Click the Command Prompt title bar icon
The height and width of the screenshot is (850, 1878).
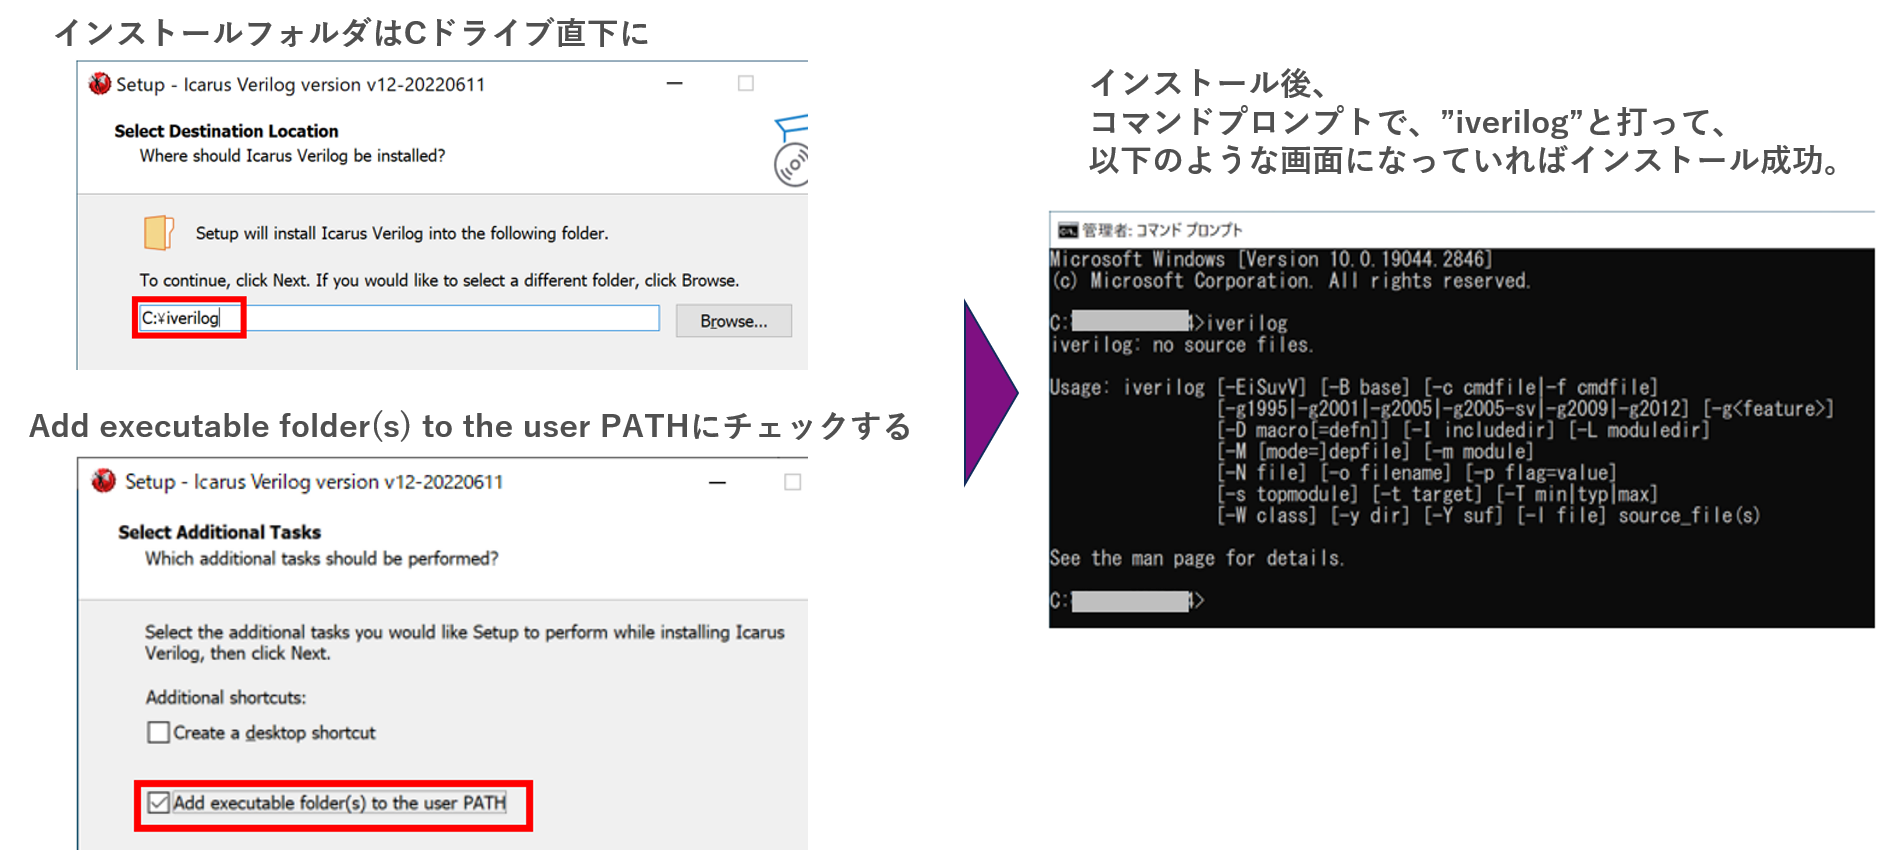click(1068, 230)
